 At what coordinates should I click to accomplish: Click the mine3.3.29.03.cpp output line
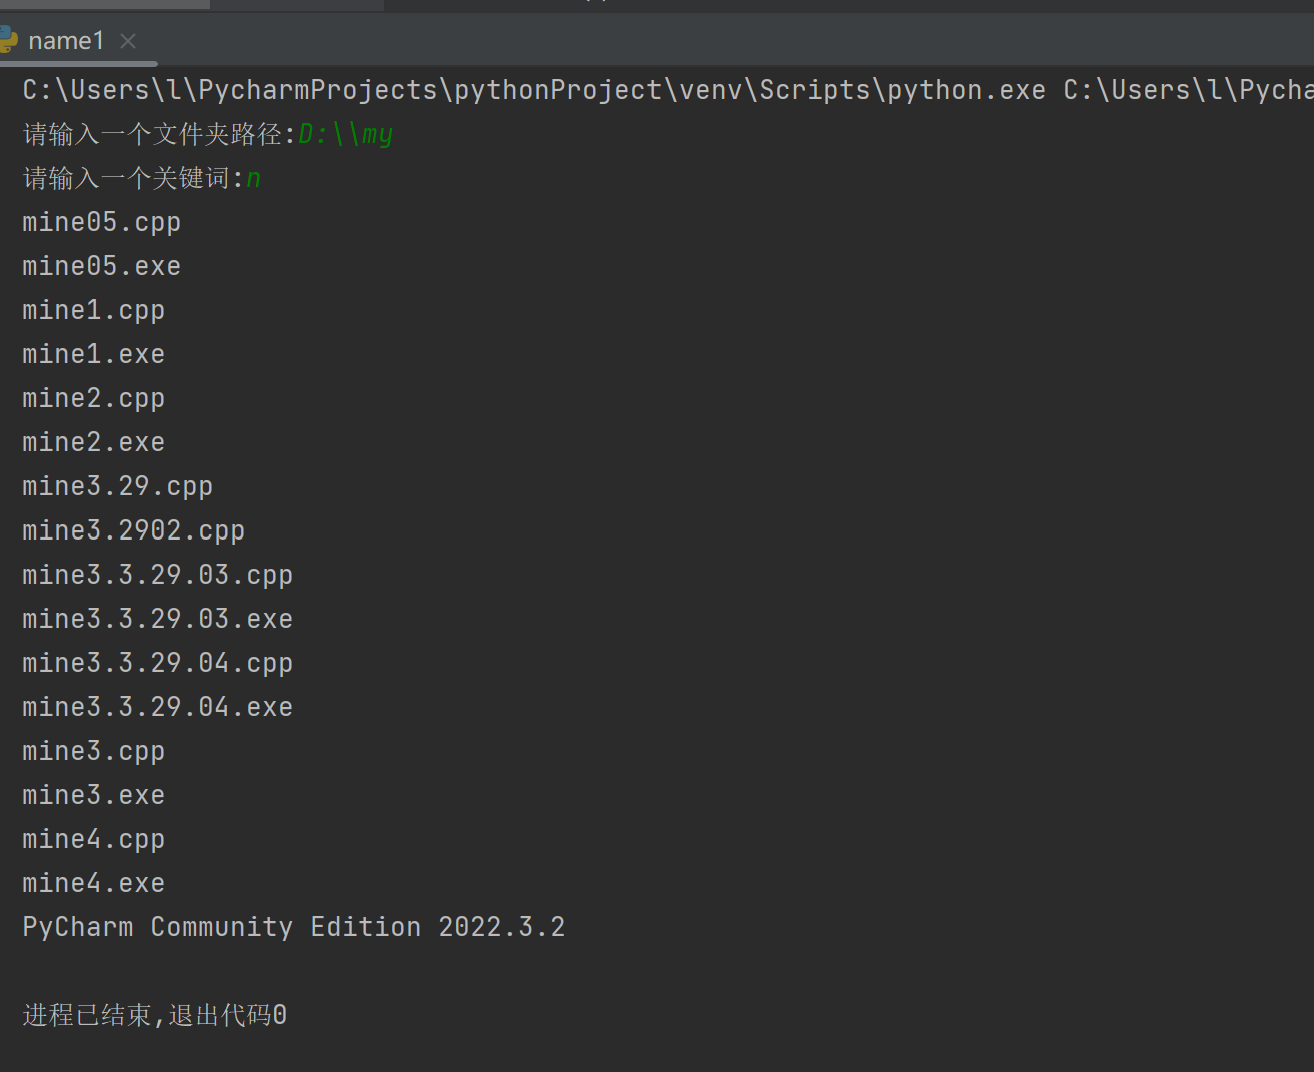coord(158,575)
